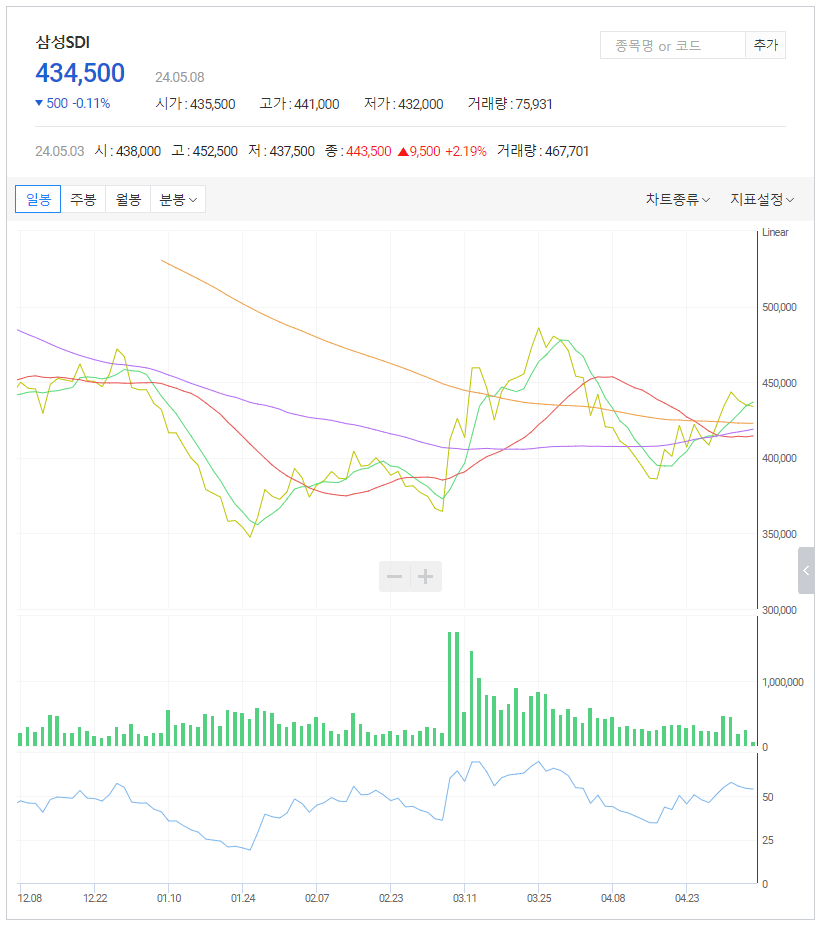Click the 12.08 date axis label
This screenshot has height=933, width=825.
click(30, 898)
